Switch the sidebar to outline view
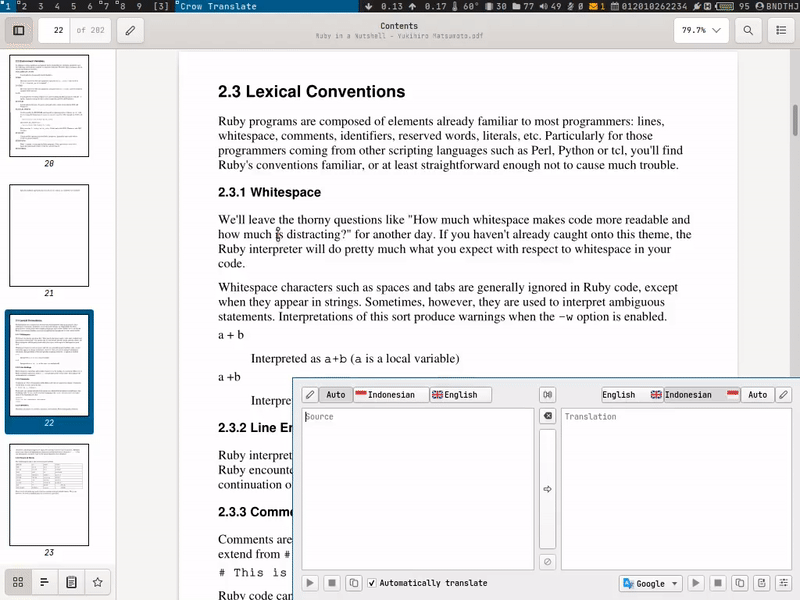800x600 pixels. coord(45,582)
